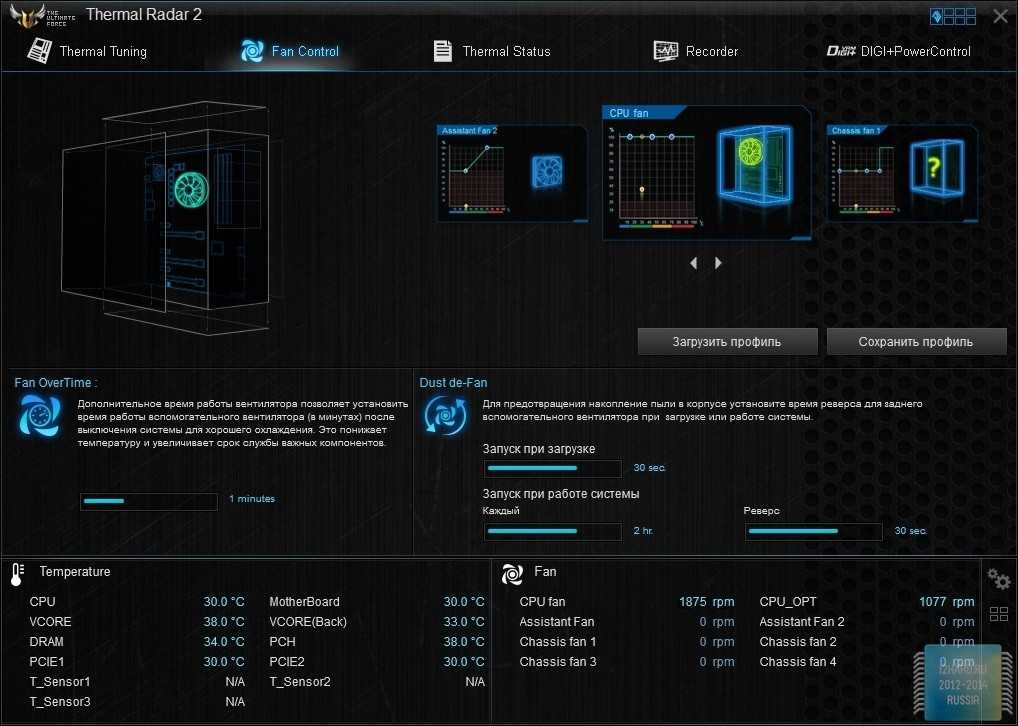The image size is (1018, 726).
Task: Adjust the Реверс duration slider
Action: coord(813,531)
